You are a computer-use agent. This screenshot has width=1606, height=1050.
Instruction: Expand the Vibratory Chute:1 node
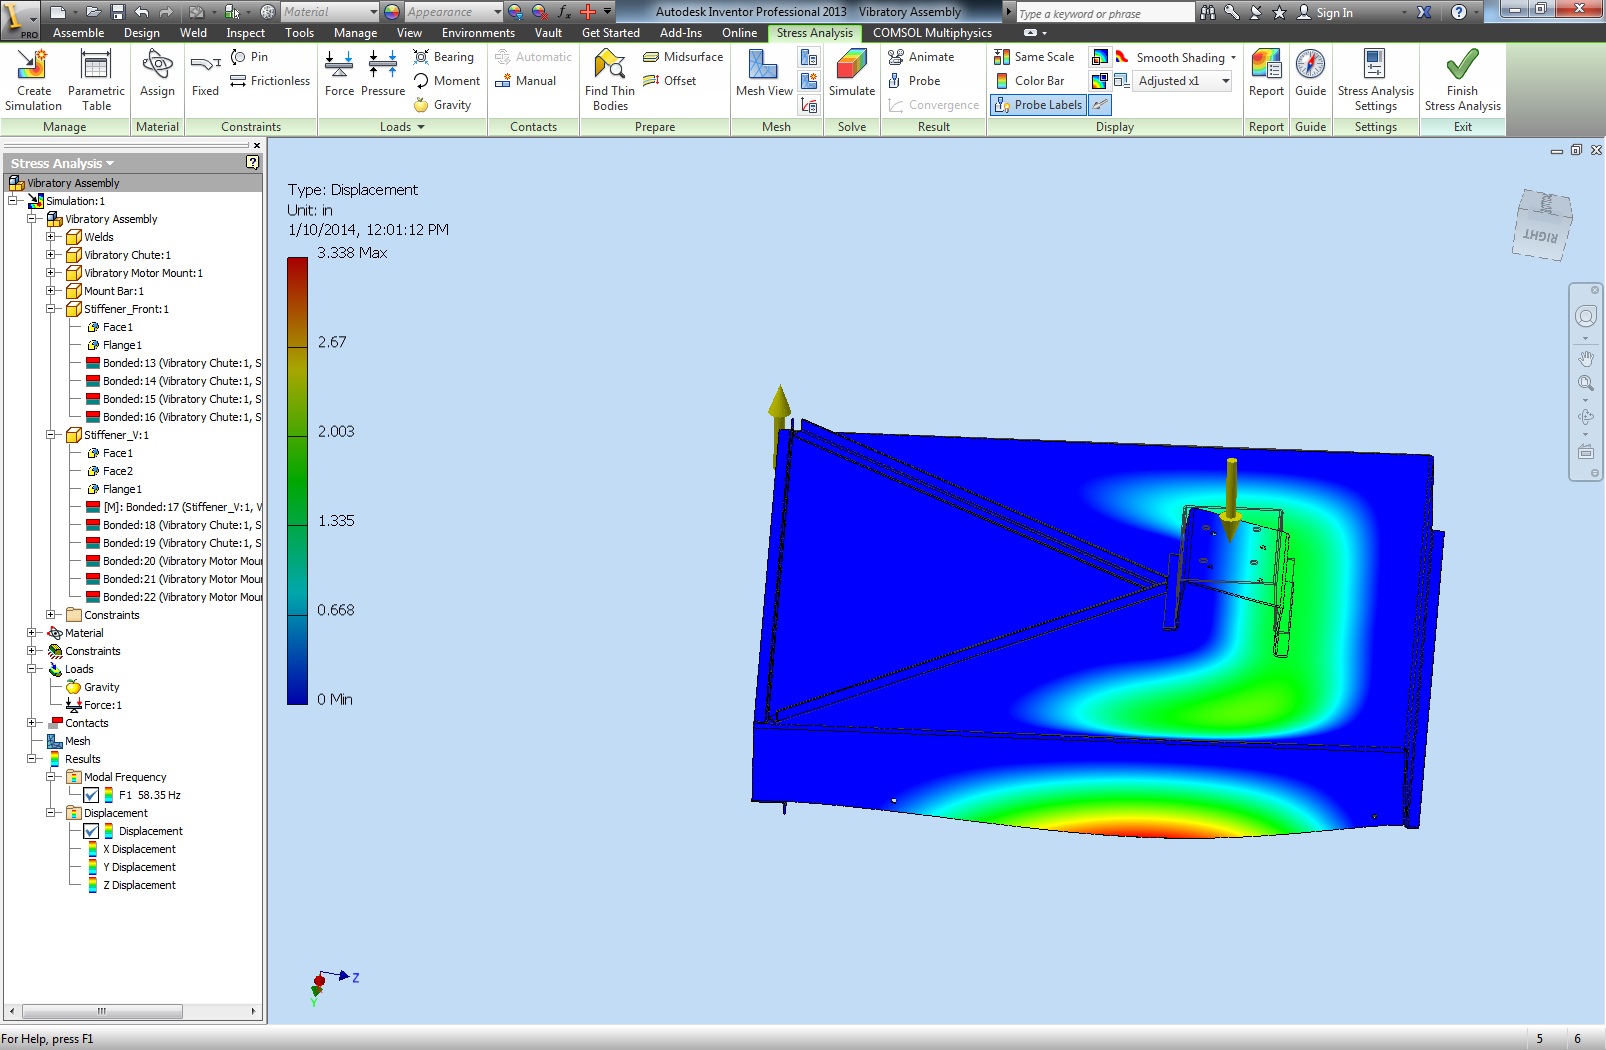[x=51, y=255]
